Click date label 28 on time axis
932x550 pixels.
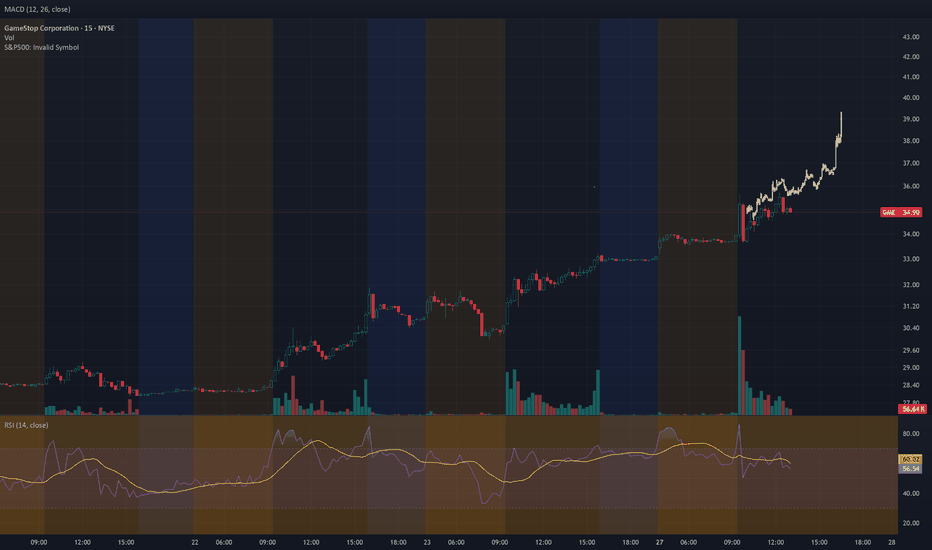click(x=892, y=542)
